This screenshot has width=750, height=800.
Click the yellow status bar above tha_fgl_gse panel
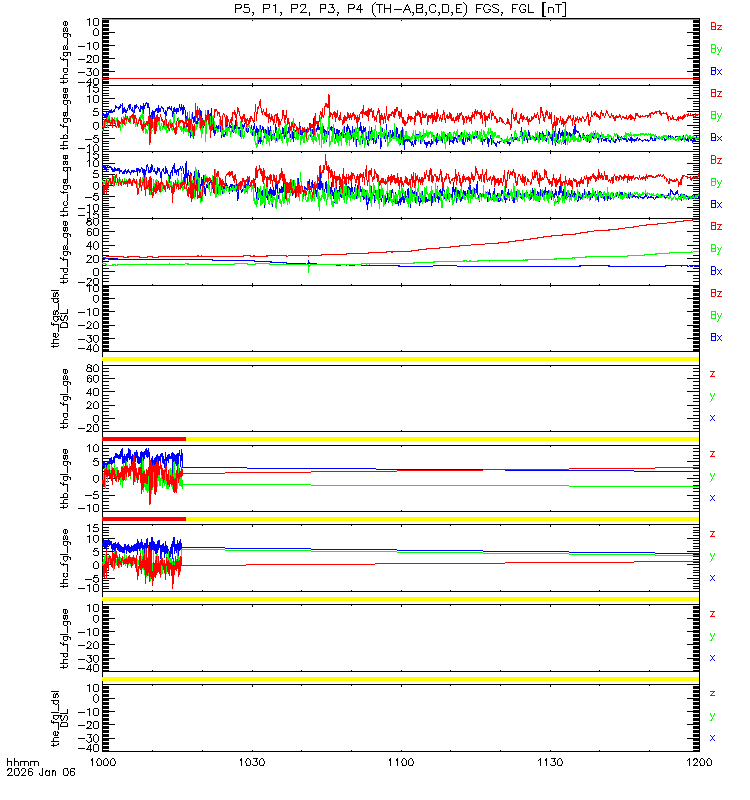coord(401,359)
